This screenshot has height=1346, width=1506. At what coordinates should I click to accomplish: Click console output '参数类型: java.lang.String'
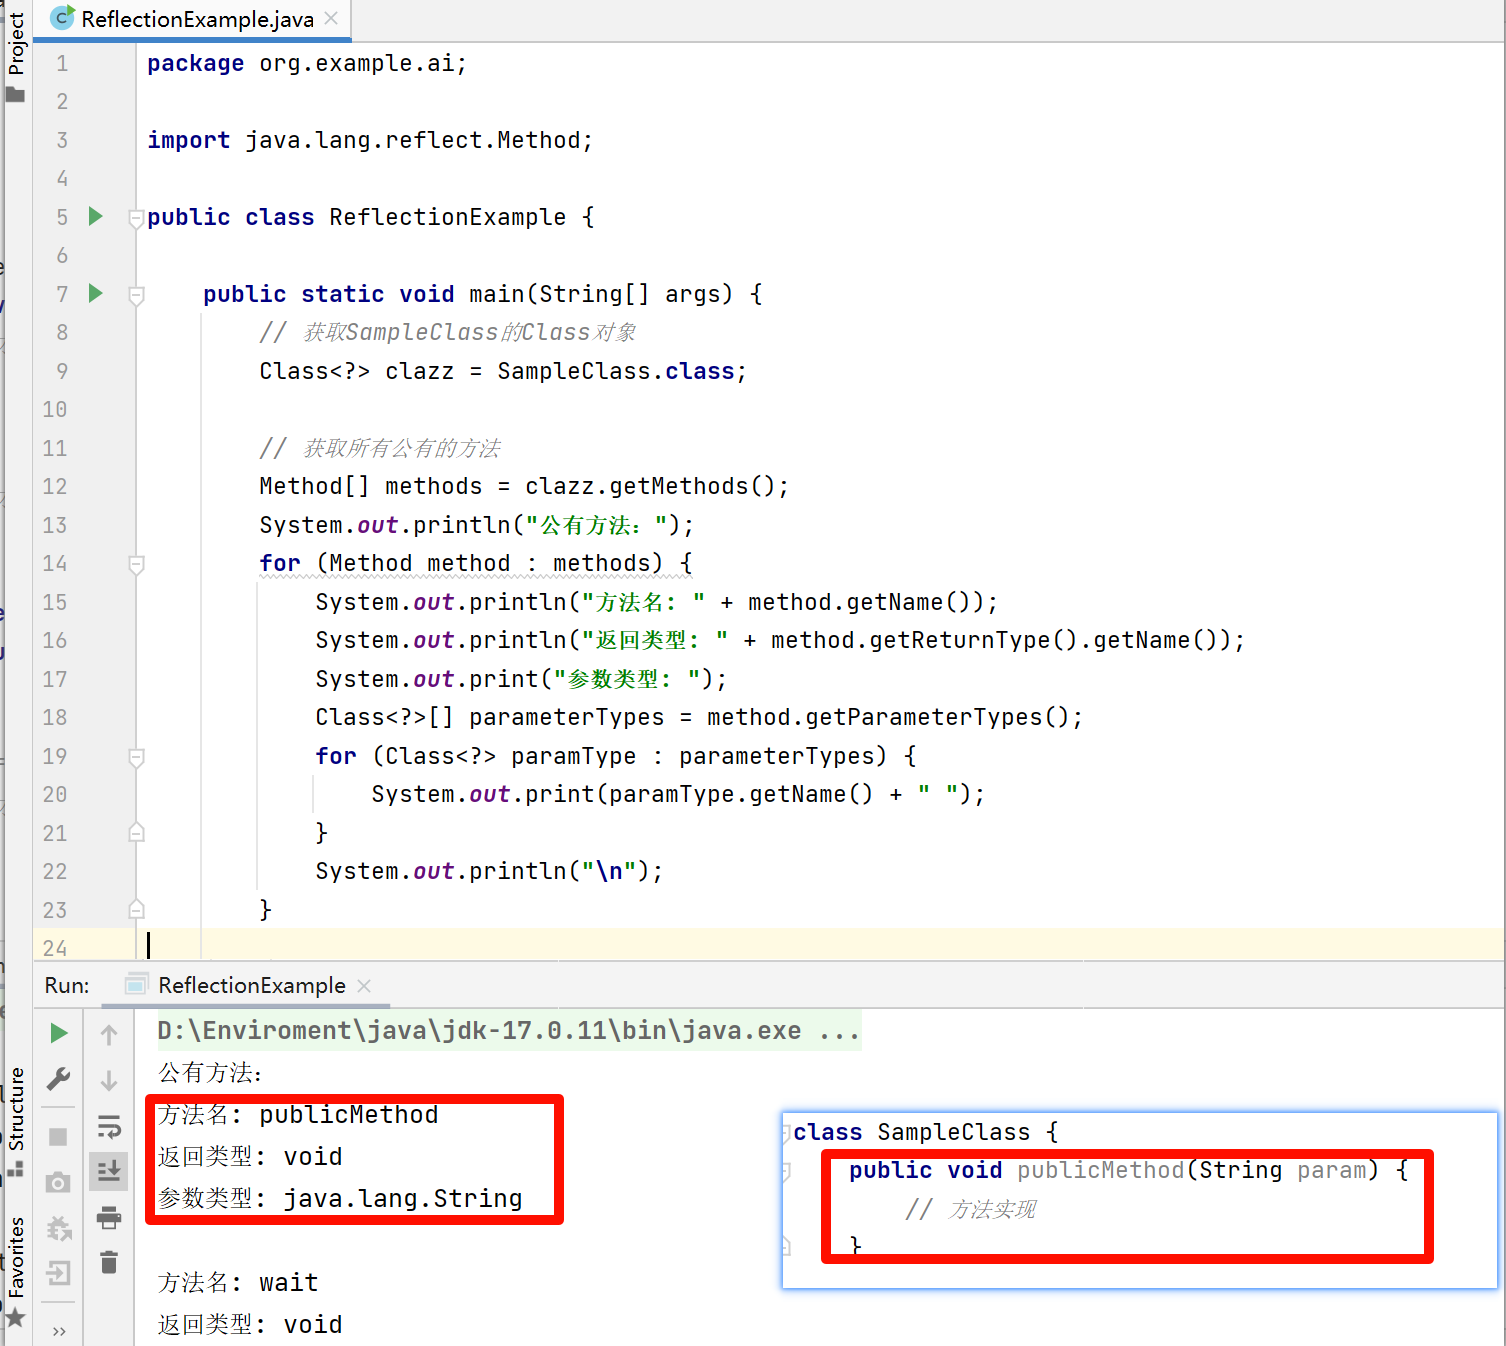340,1198
